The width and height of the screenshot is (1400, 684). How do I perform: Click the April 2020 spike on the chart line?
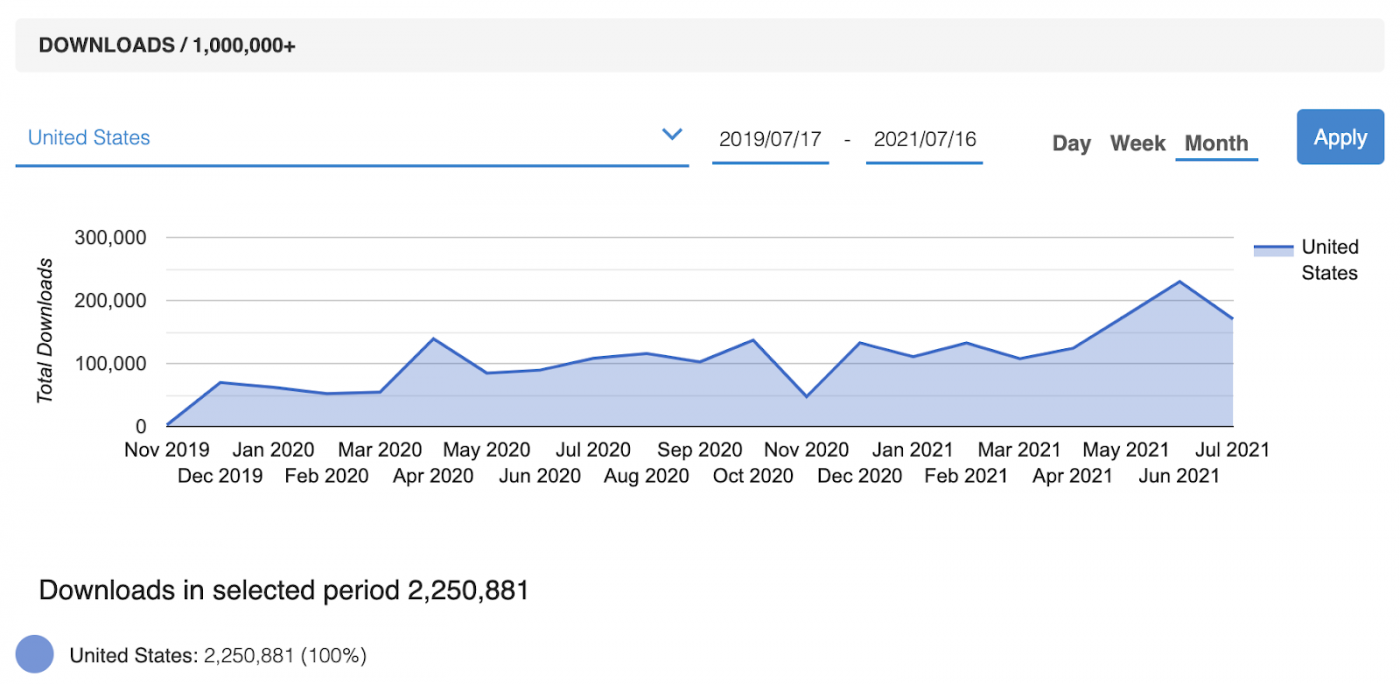coord(433,338)
